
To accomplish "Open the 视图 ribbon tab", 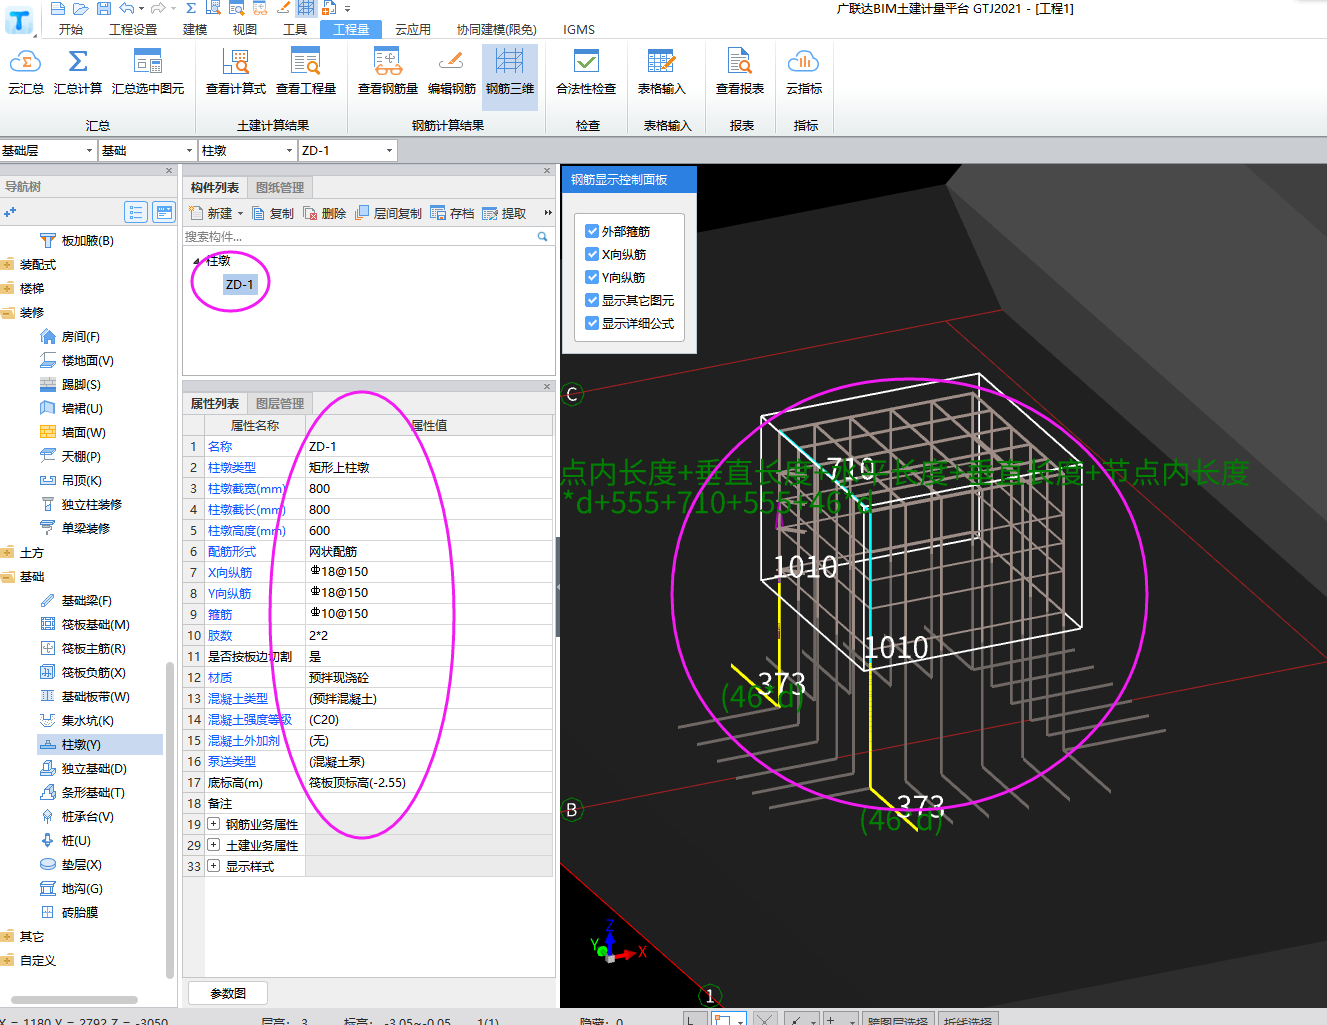I will pyautogui.click(x=245, y=29).
